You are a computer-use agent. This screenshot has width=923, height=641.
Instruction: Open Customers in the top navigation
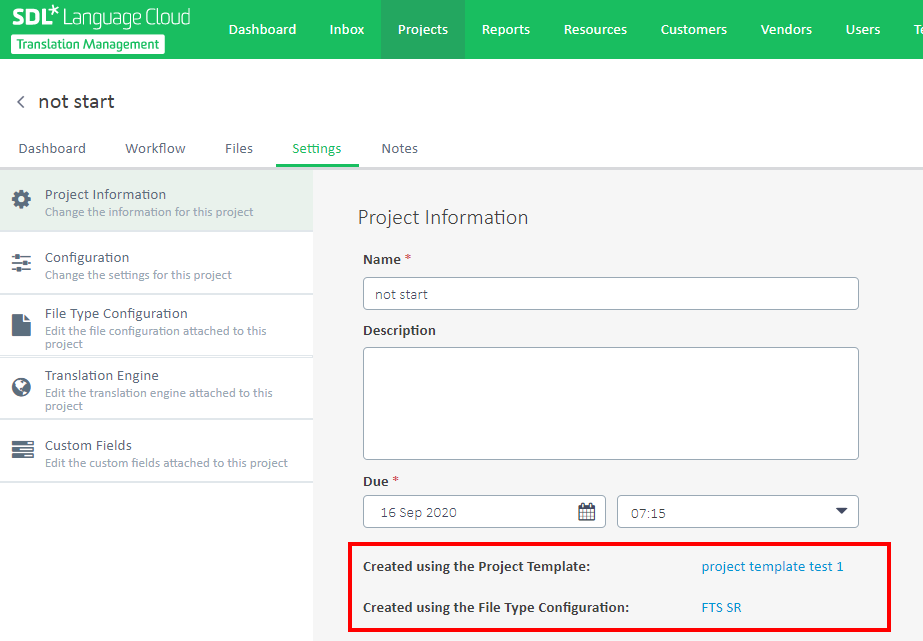pyautogui.click(x=693, y=29)
